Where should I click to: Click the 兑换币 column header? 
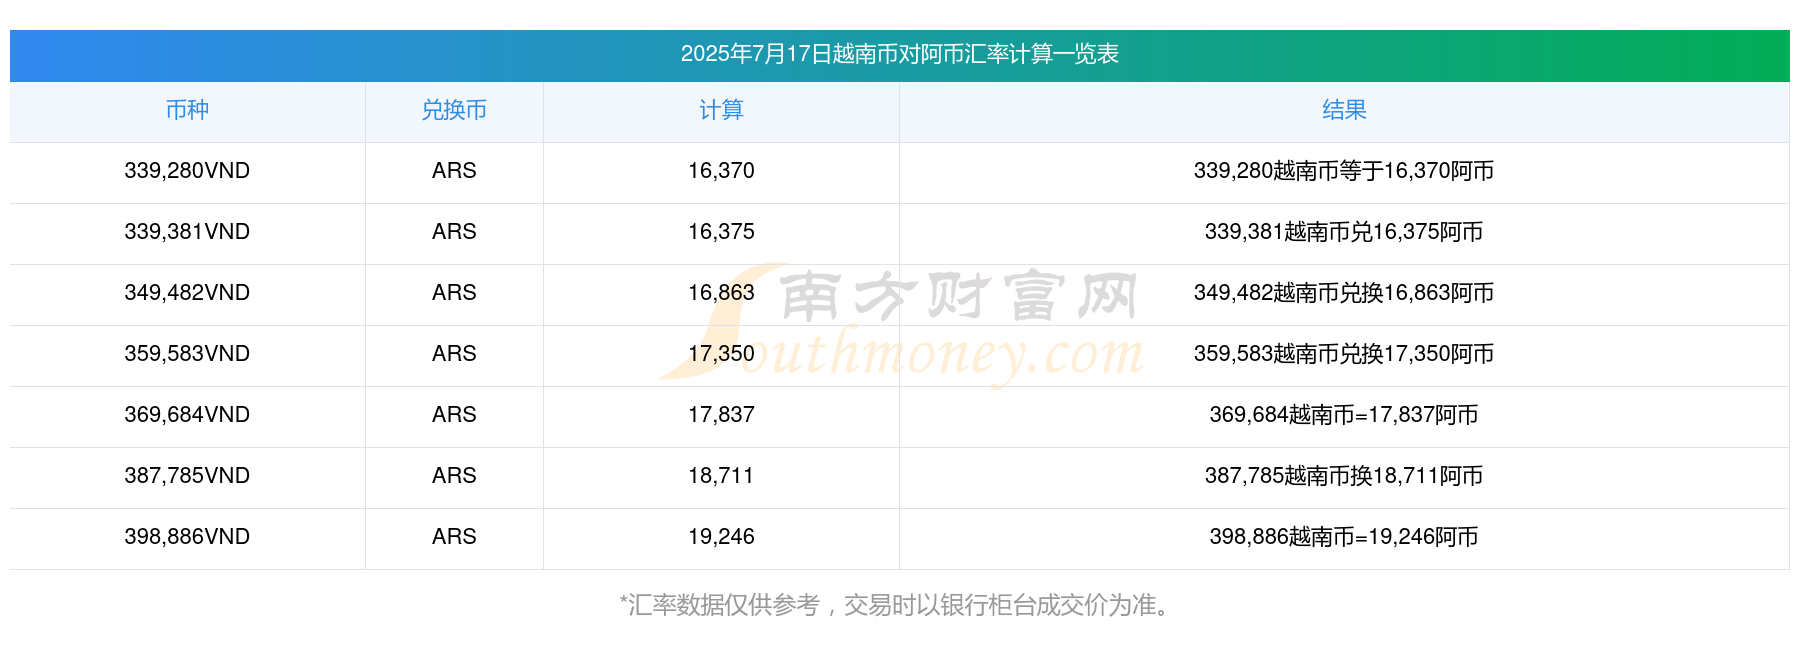tap(454, 110)
